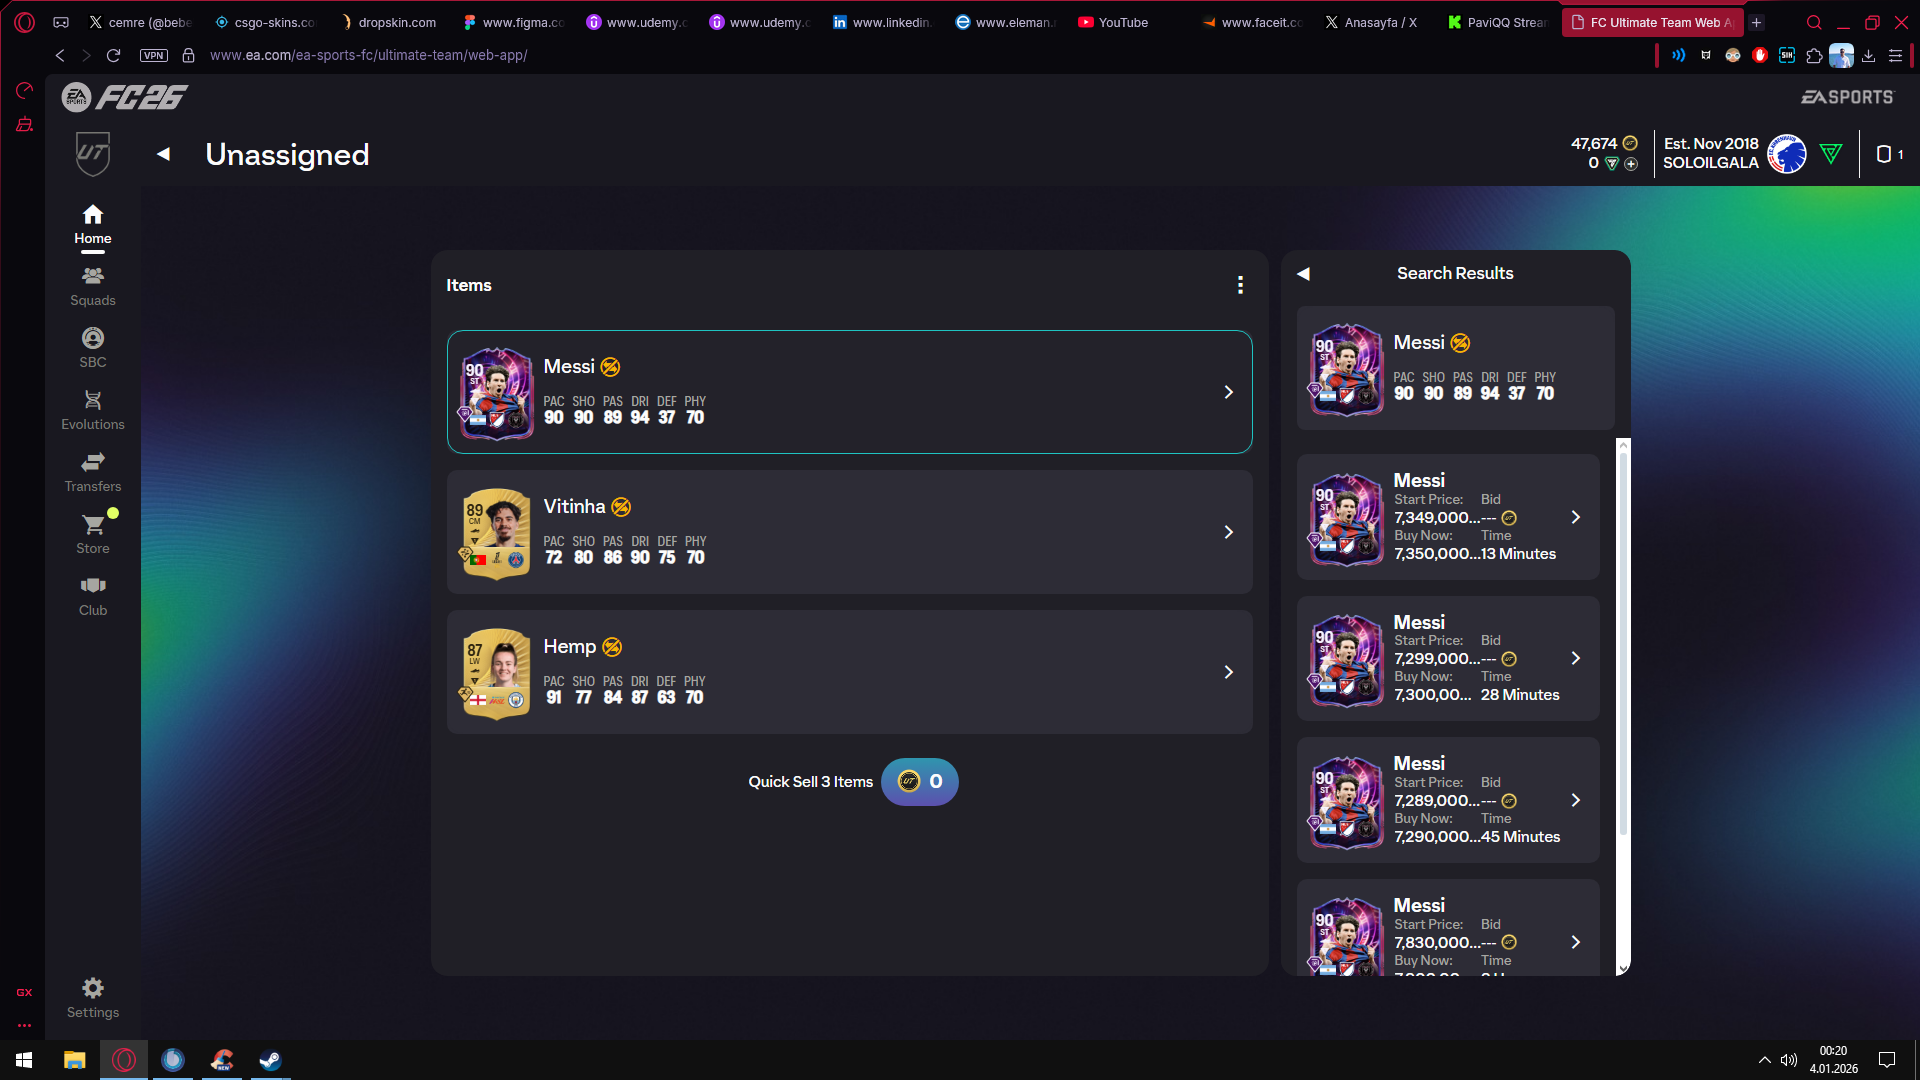
Task: Expand the Vitinha item row chevron
Action: (x=1229, y=532)
